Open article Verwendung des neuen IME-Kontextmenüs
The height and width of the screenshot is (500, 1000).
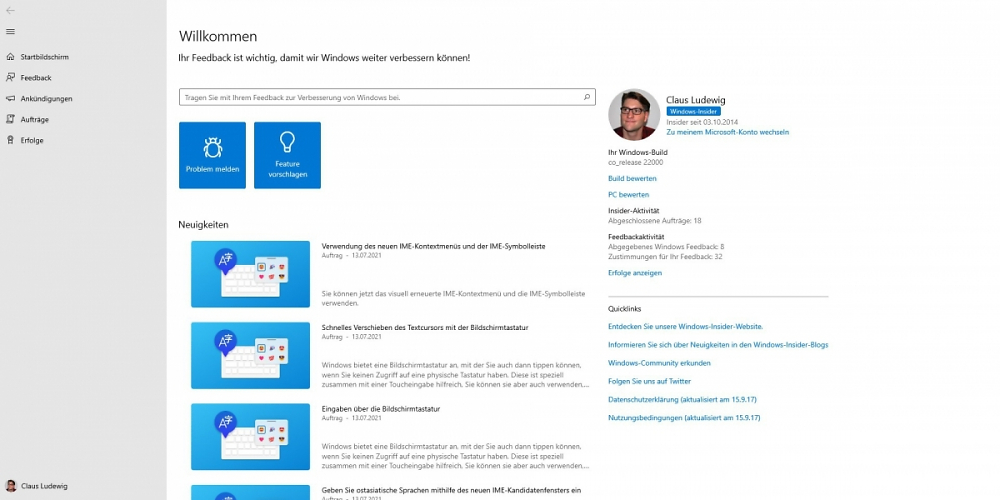pyautogui.click(x=434, y=246)
